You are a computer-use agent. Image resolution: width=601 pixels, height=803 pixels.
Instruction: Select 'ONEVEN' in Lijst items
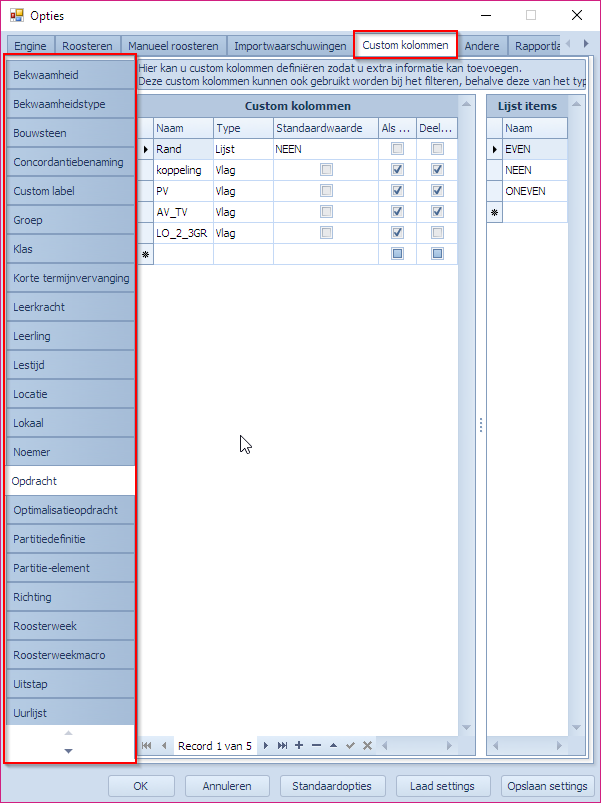point(534,191)
